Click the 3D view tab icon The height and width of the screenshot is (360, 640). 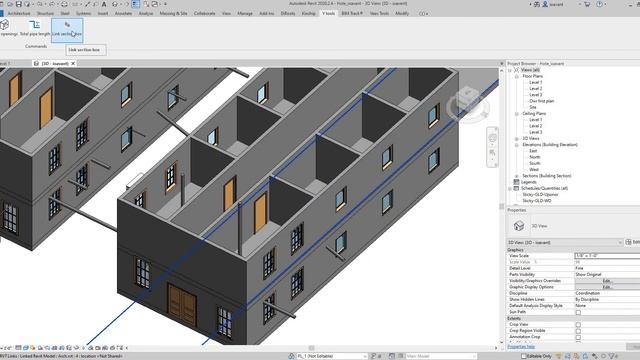(x=36, y=63)
